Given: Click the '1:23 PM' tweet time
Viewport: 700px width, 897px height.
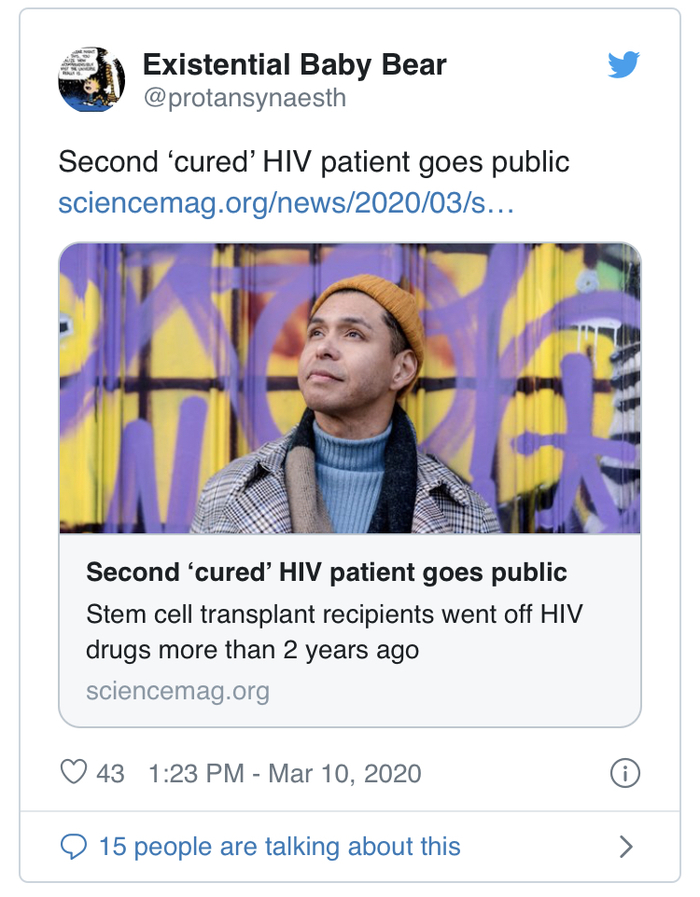Looking at the screenshot, I should pos(197,773).
